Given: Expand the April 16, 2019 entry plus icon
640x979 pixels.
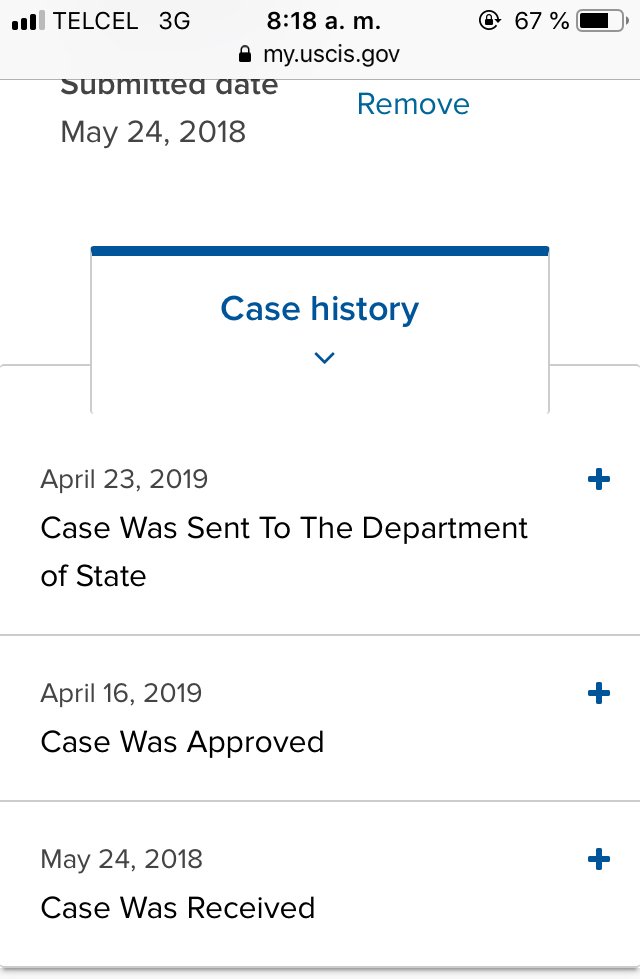Looking at the screenshot, I should click(x=598, y=693).
